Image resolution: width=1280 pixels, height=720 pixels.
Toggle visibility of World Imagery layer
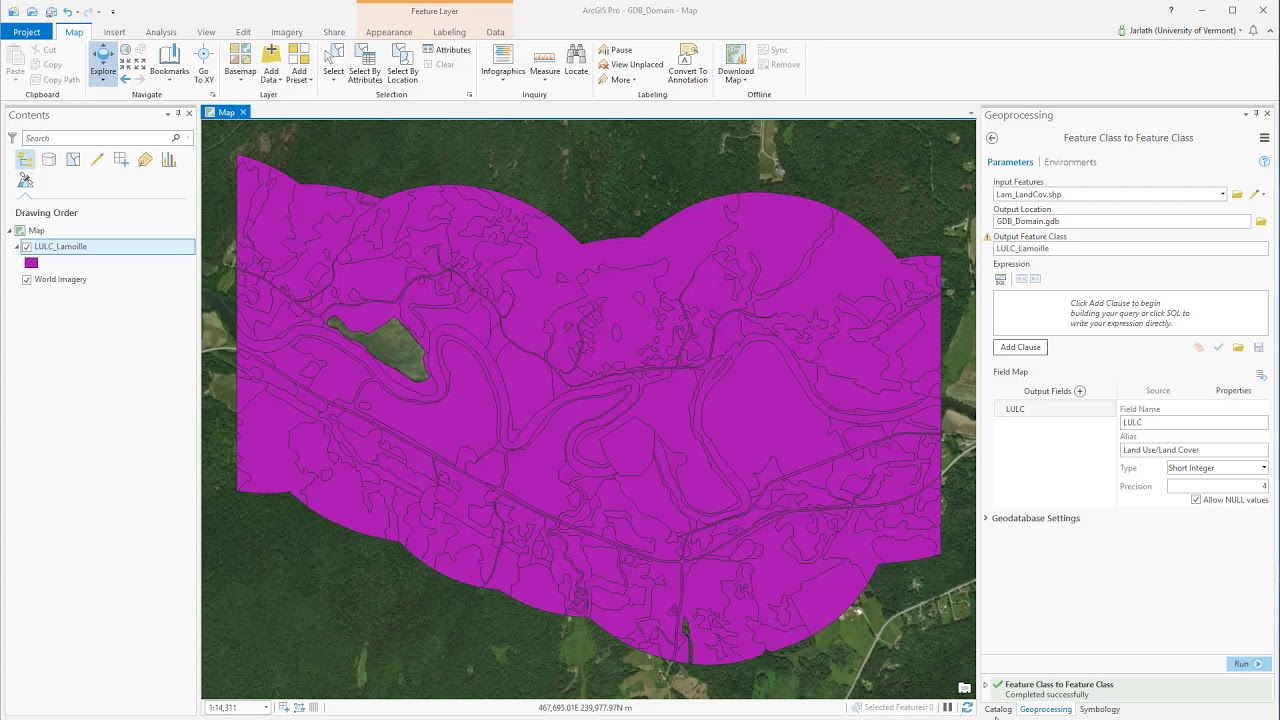[27, 280]
